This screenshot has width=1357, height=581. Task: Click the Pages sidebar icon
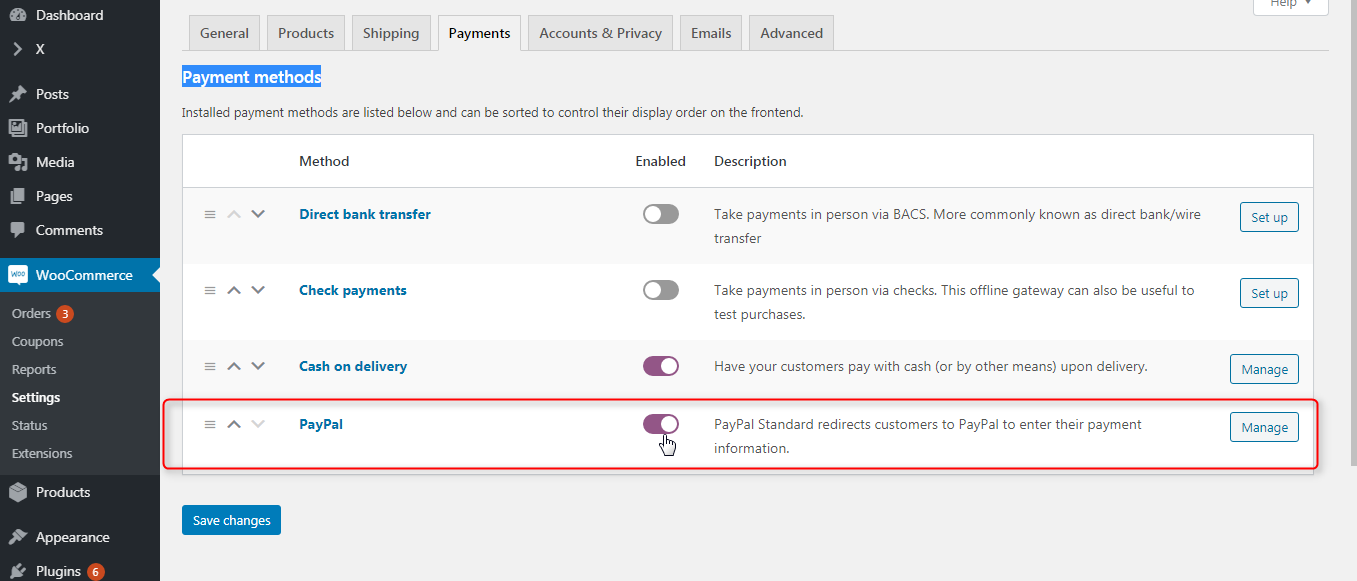tap(18, 196)
